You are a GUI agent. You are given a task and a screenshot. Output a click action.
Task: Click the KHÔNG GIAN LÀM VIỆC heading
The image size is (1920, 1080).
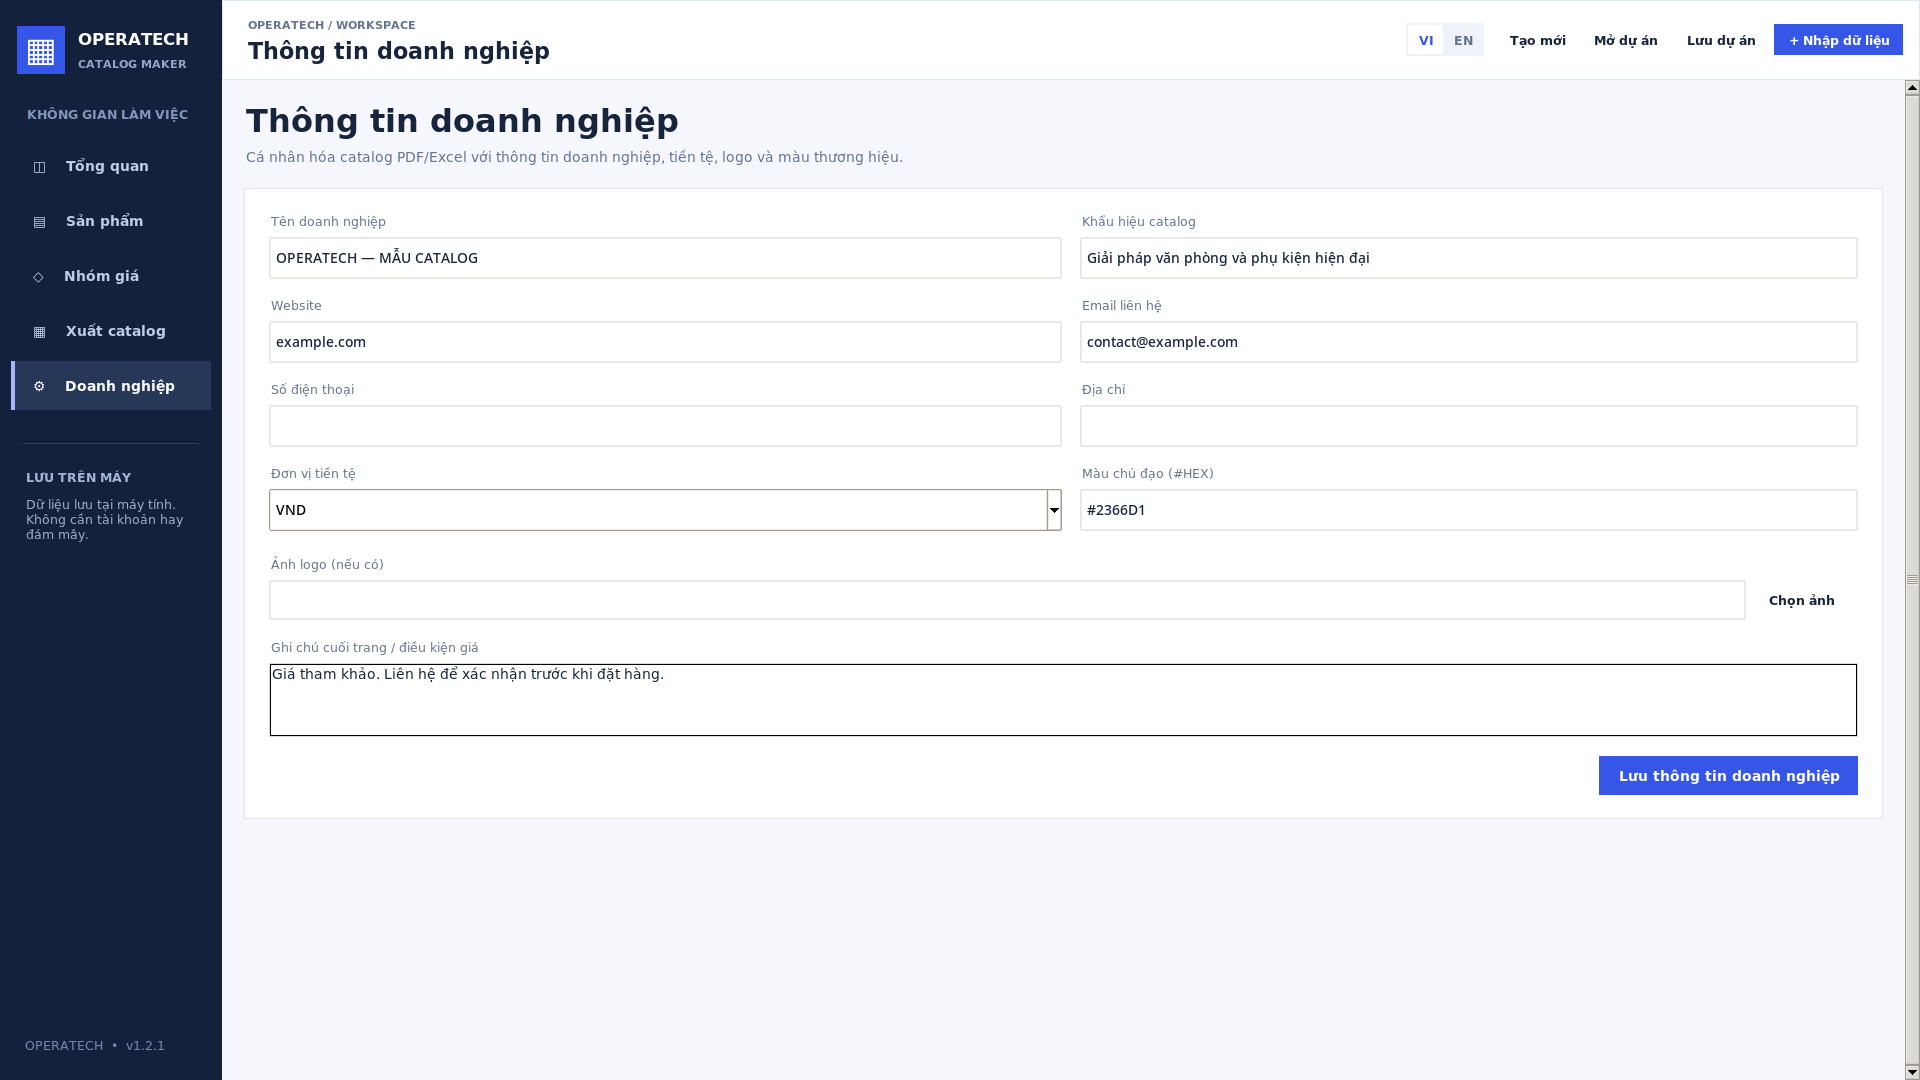[107, 115]
